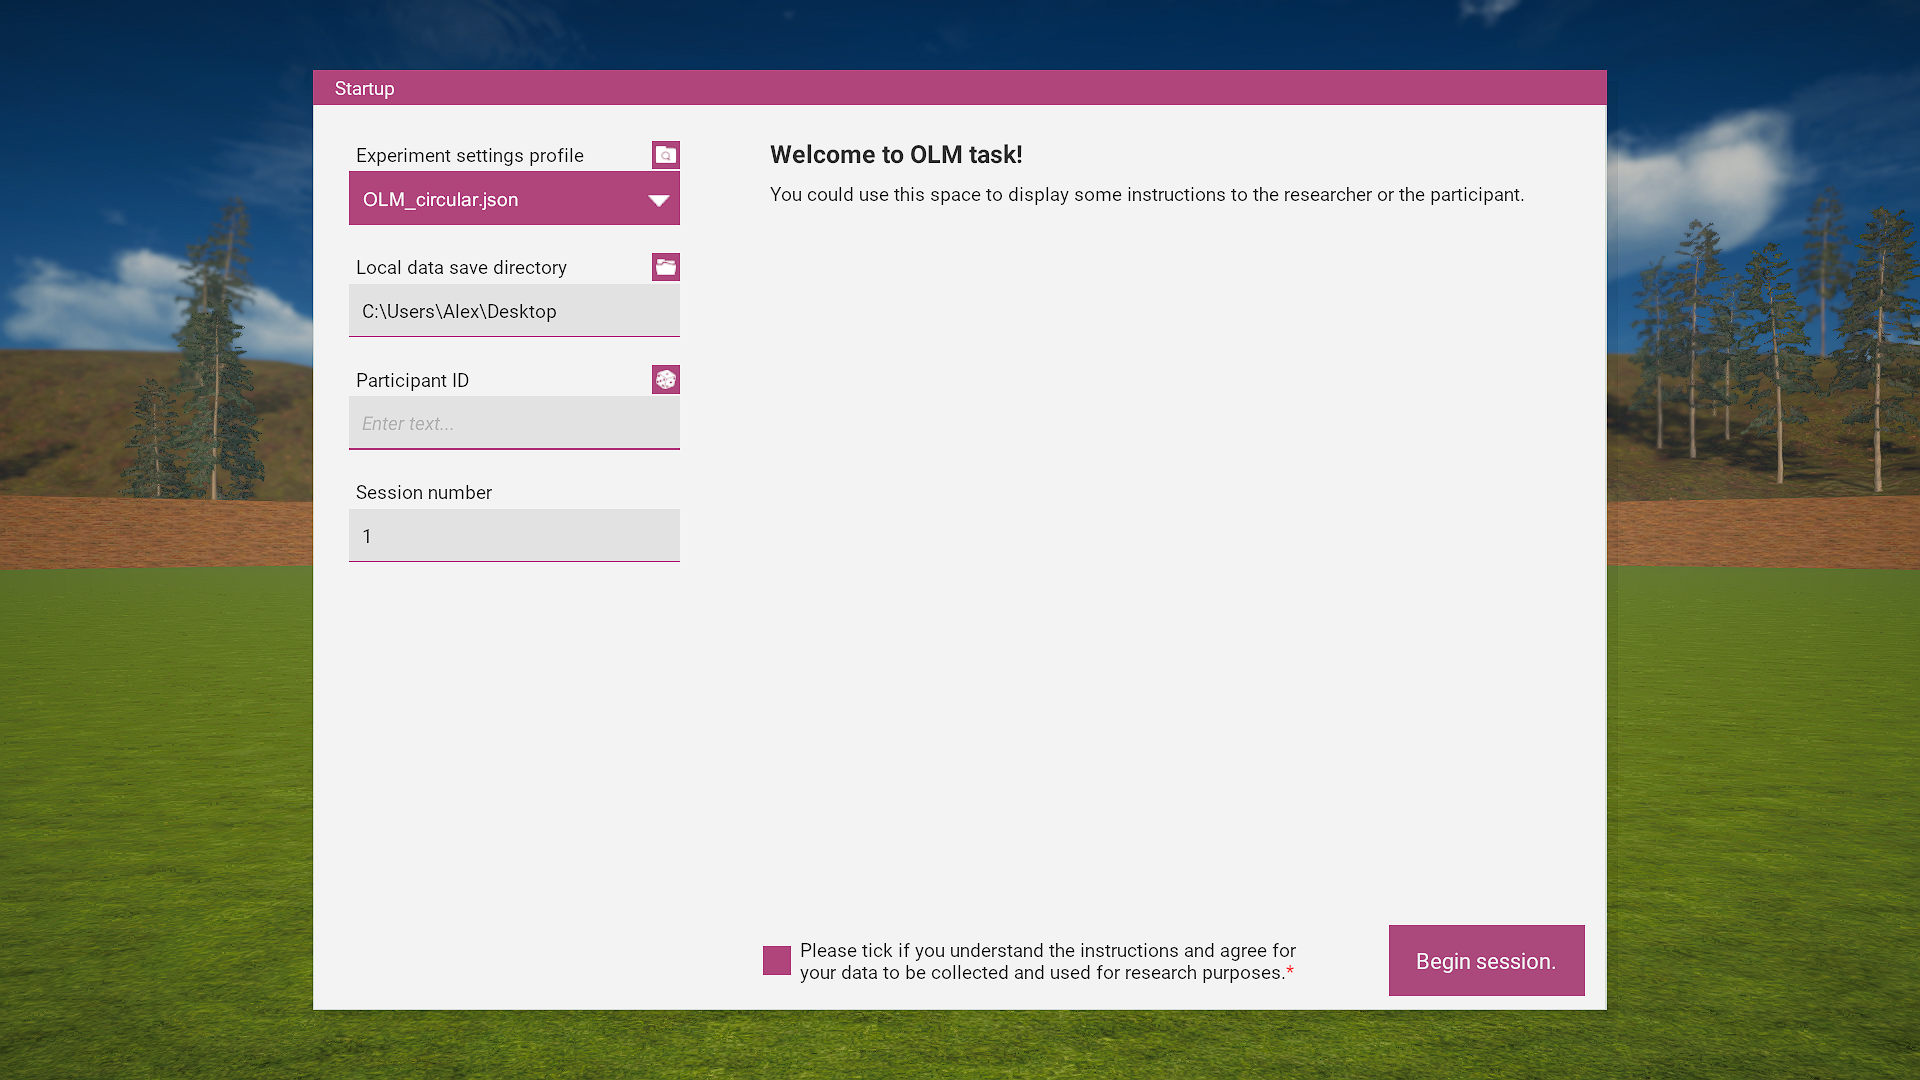1920x1080 pixels.
Task: Click the Experiment settings profile label
Action: pyautogui.click(x=470, y=156)
